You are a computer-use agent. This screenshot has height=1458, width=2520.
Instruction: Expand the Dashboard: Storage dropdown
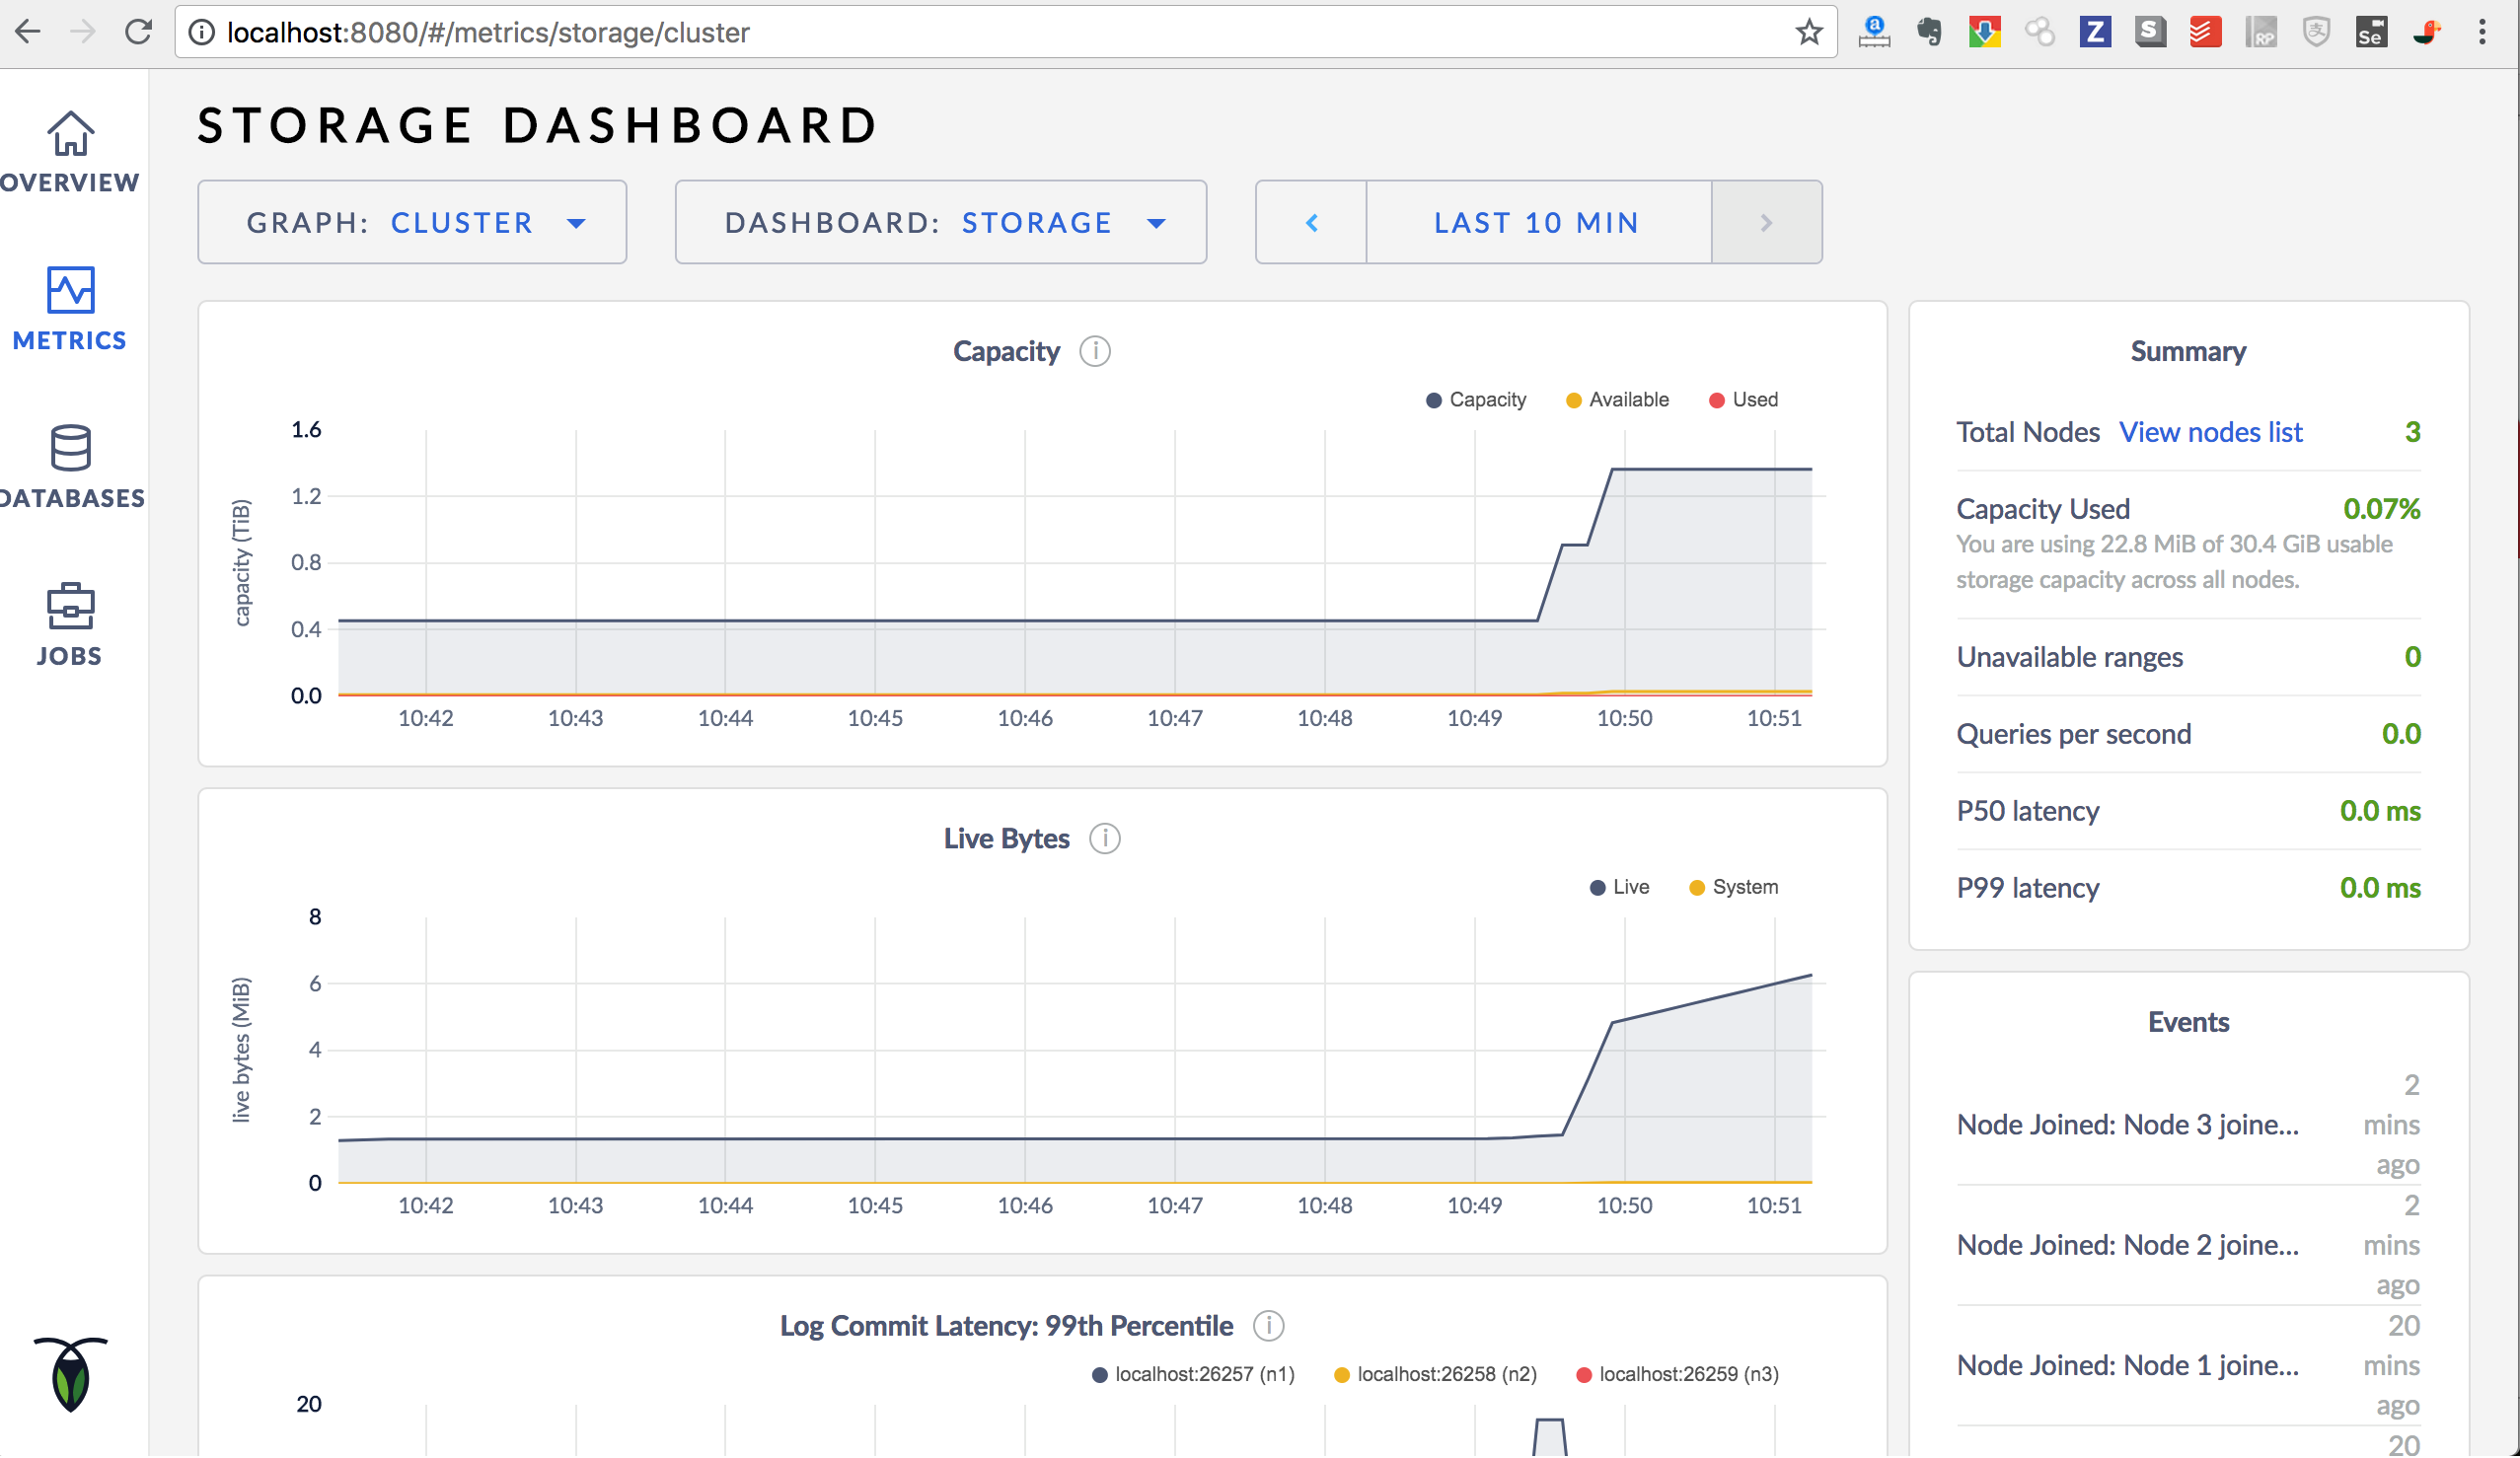point(940,222)
